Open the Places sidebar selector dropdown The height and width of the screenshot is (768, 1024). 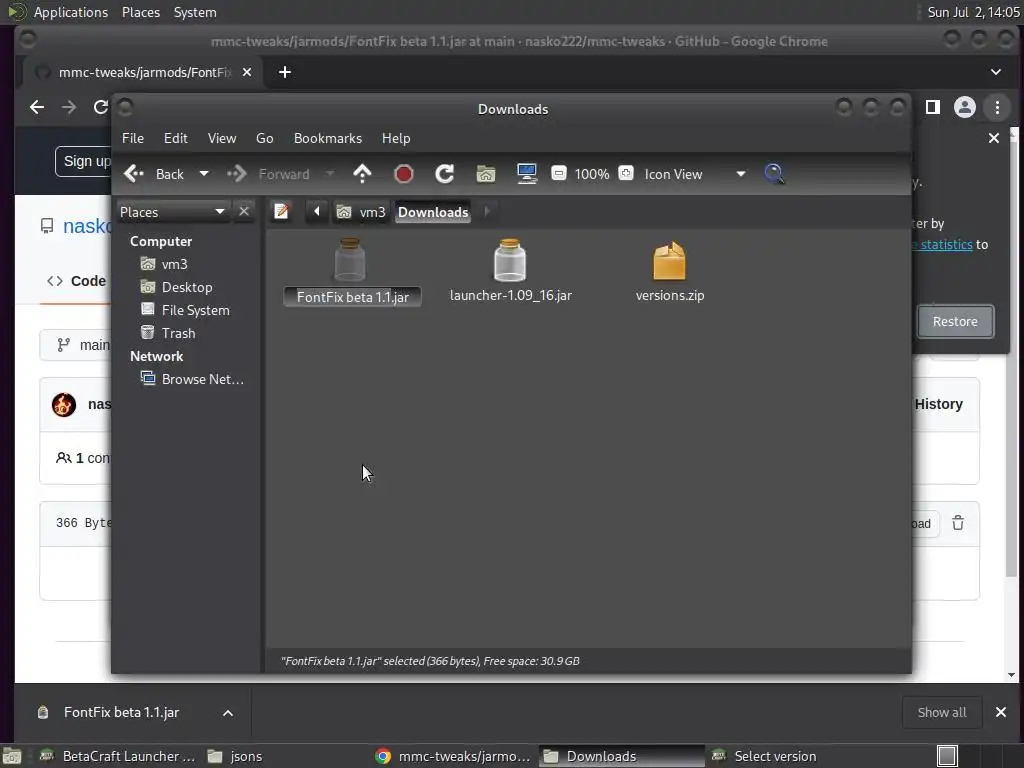tap(172, 212)
